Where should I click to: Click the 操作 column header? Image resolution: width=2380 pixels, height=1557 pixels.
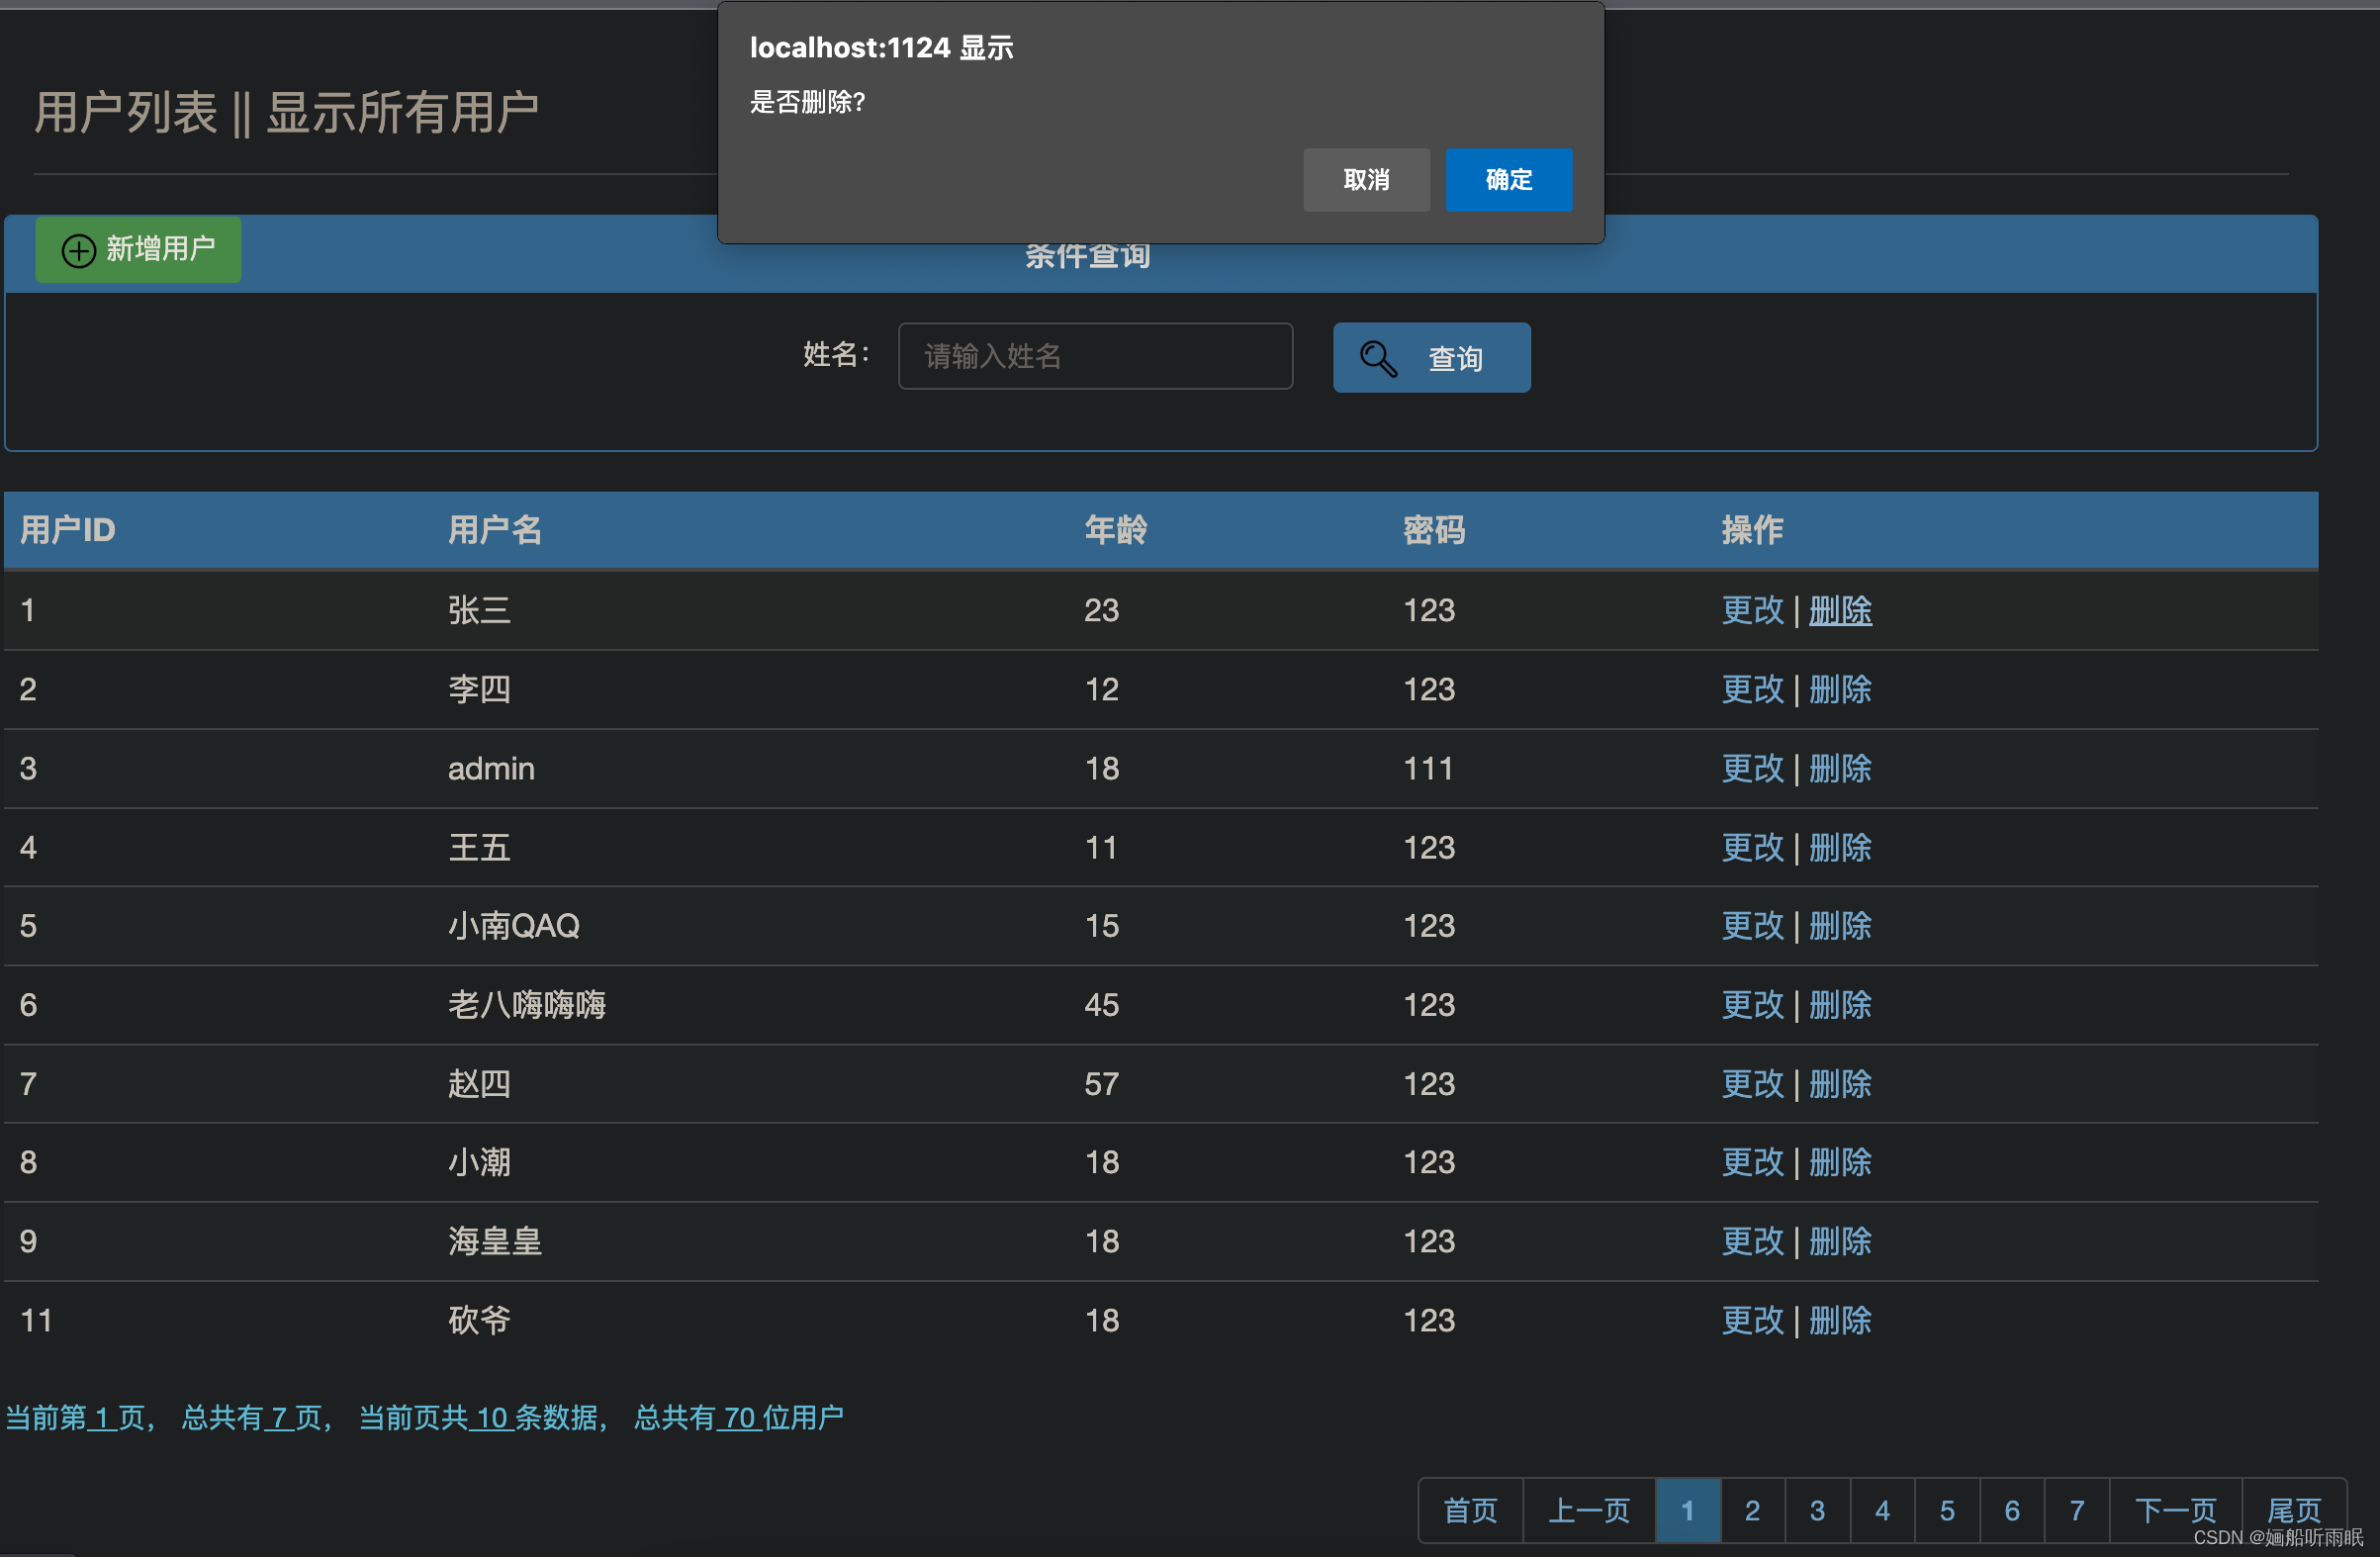coord(1752,529)
